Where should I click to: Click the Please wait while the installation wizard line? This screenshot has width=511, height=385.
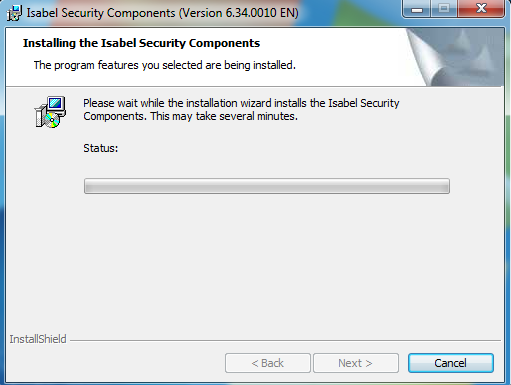241,103
